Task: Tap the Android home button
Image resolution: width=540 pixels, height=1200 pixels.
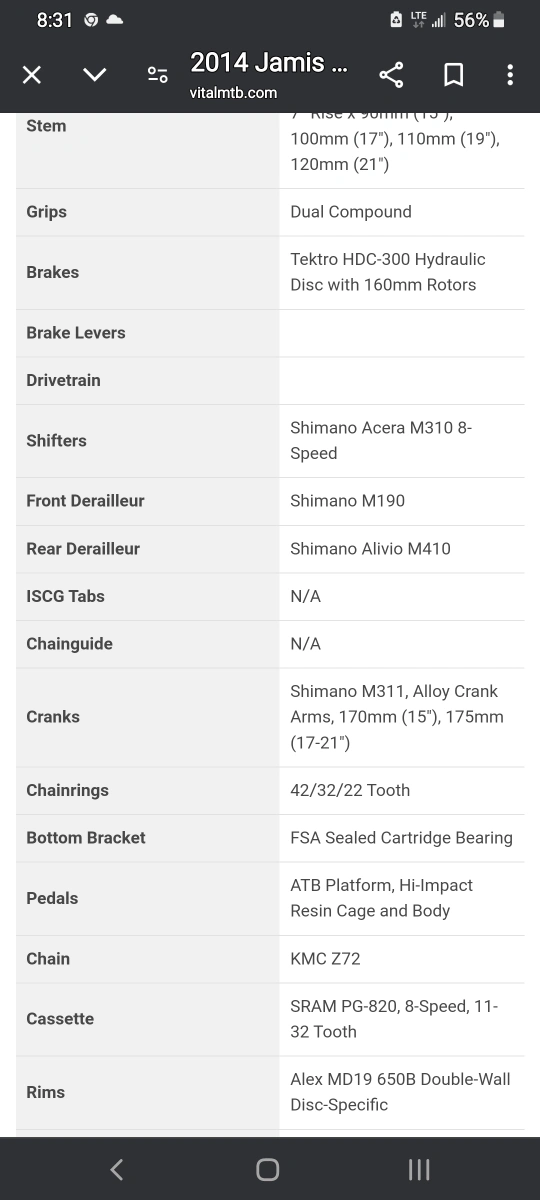Action: tap(268, 1169)
